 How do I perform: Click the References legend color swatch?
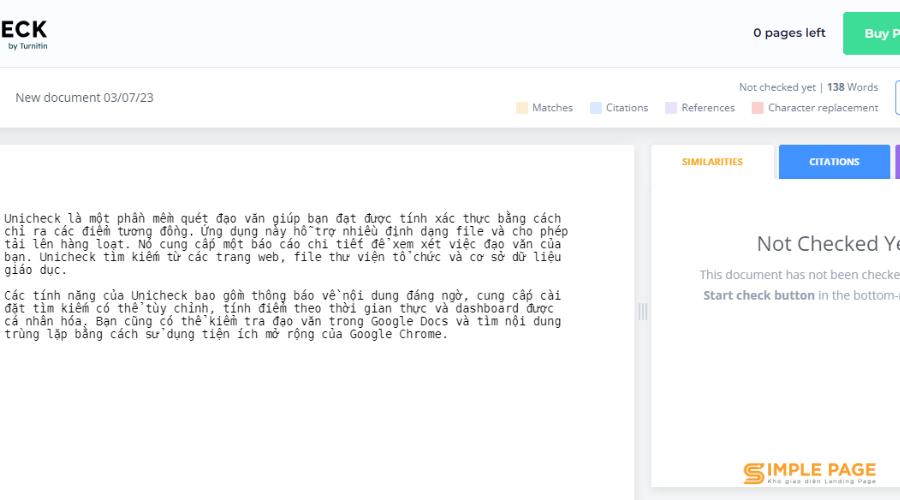click(671, 108)
